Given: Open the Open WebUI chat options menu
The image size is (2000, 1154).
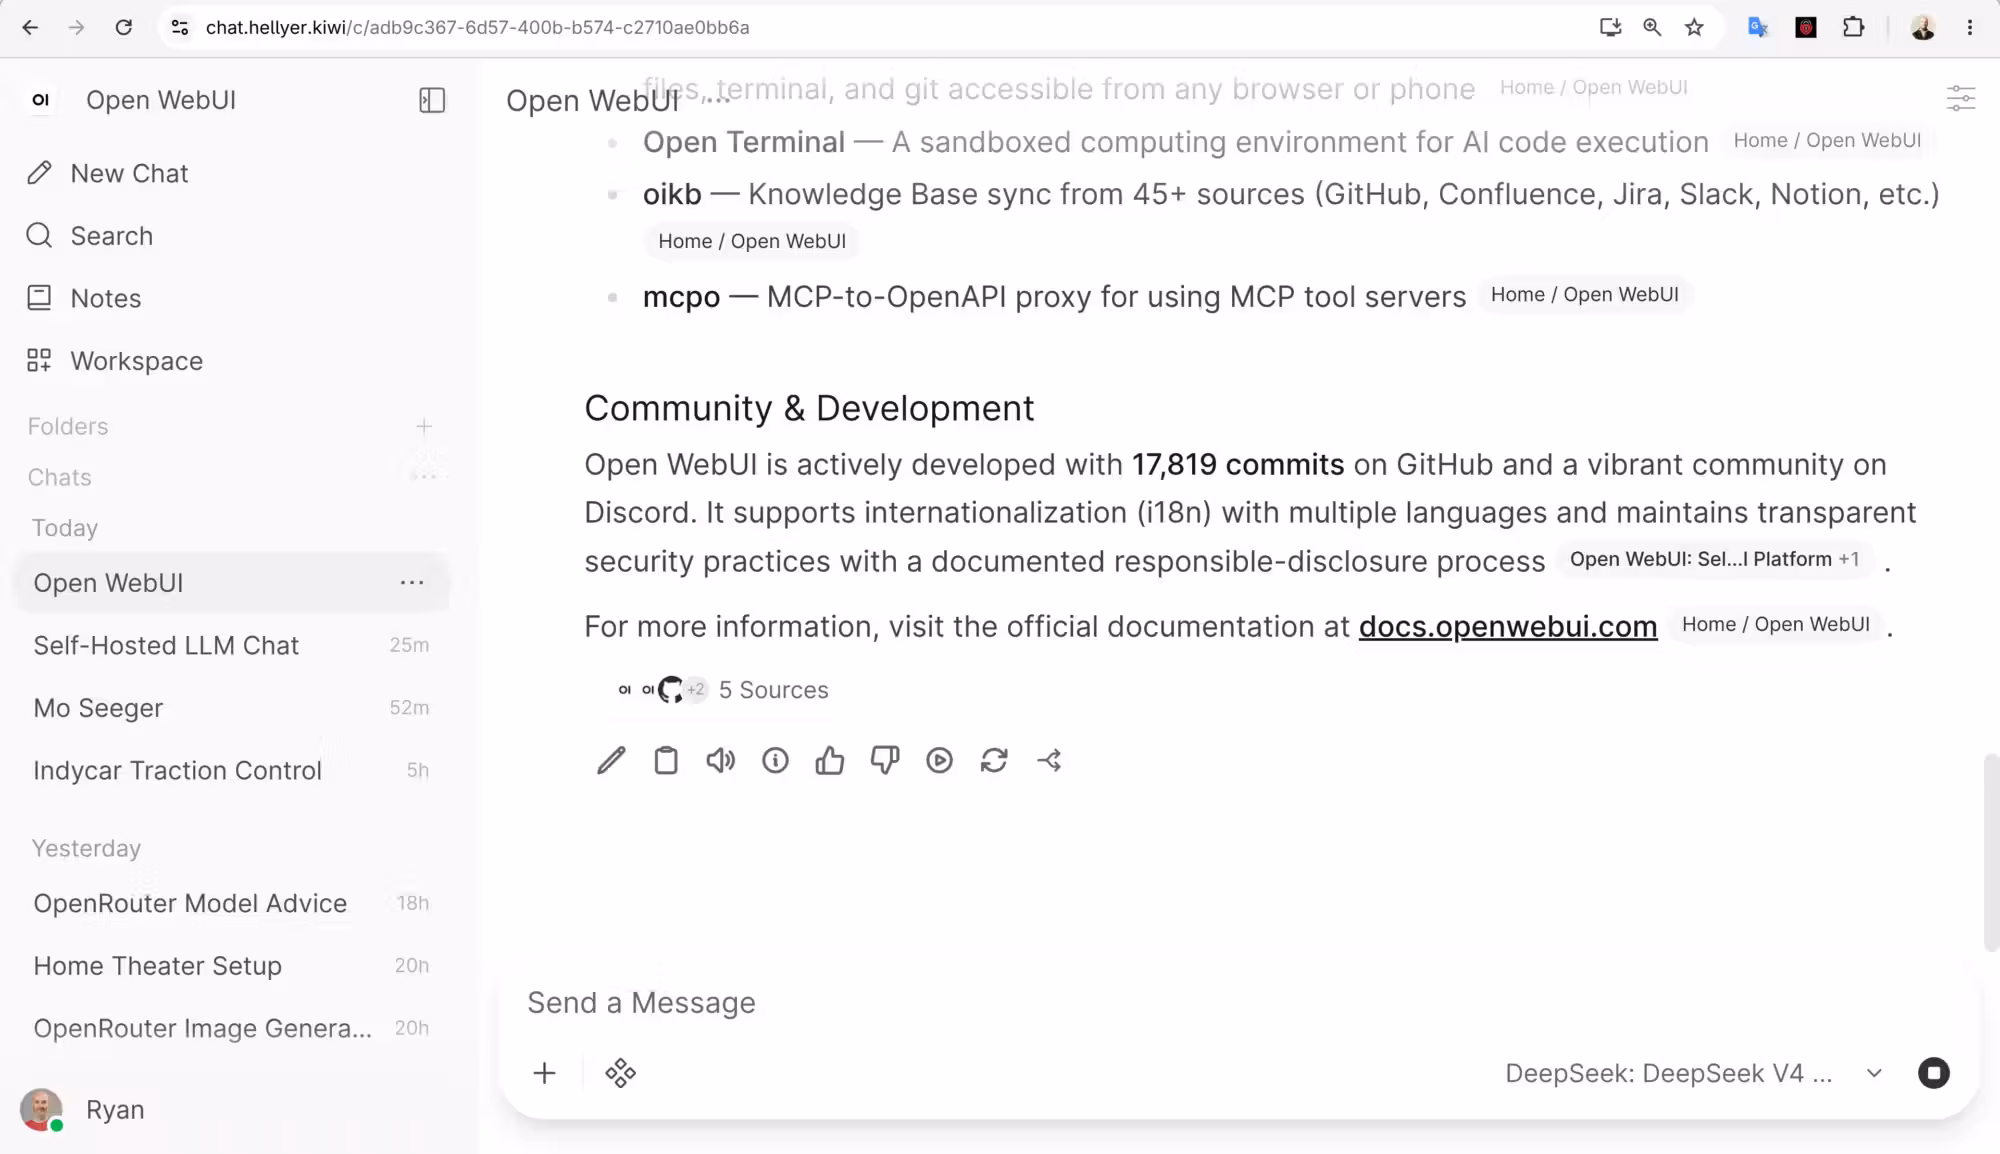Looking at the screenshot, I should click(x=412, y=583).
